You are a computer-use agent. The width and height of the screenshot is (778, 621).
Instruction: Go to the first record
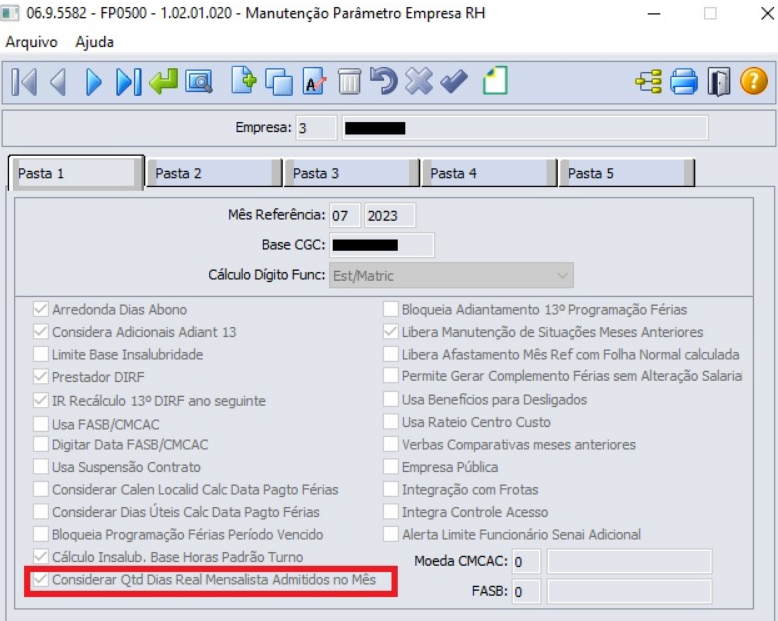24,82
